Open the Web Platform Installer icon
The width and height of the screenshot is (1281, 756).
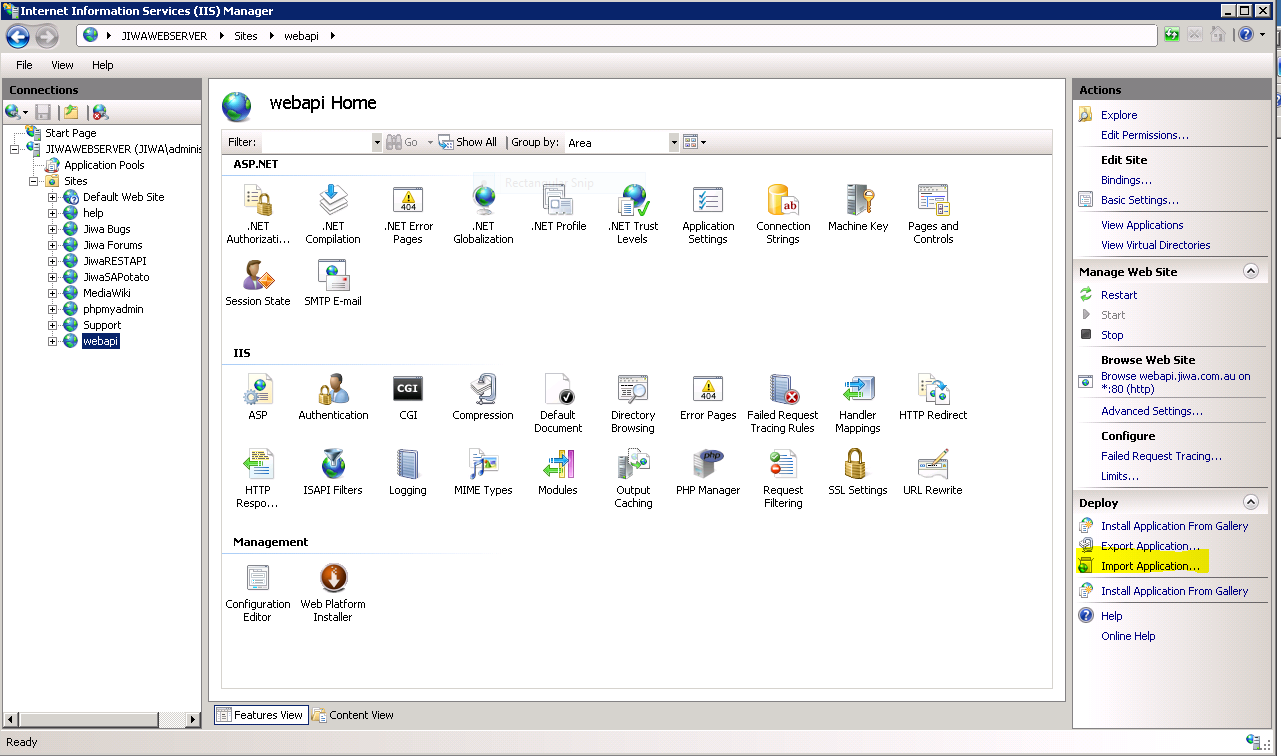[x=333, y=582]
